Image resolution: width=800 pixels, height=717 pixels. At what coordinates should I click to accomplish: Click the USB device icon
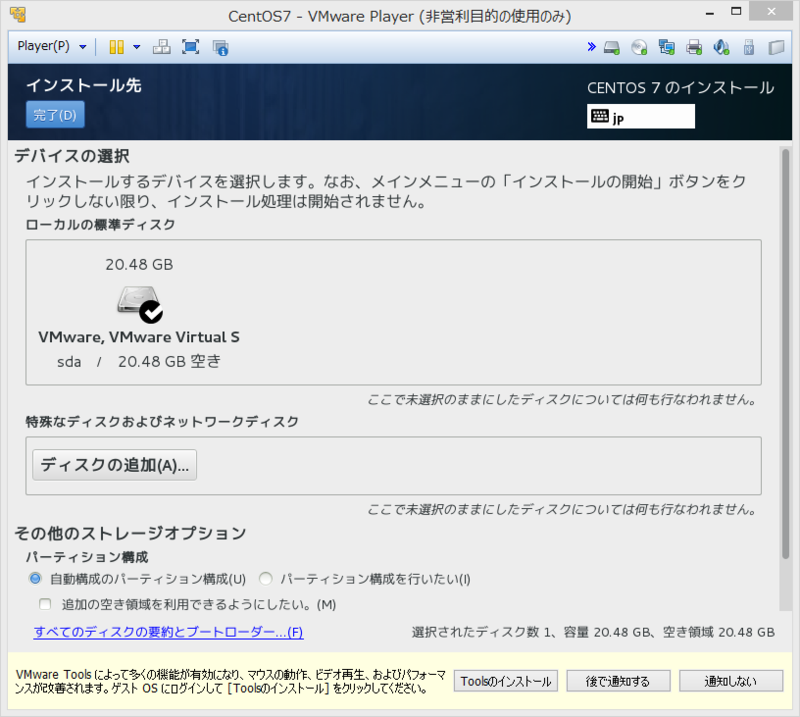[748, 46]
